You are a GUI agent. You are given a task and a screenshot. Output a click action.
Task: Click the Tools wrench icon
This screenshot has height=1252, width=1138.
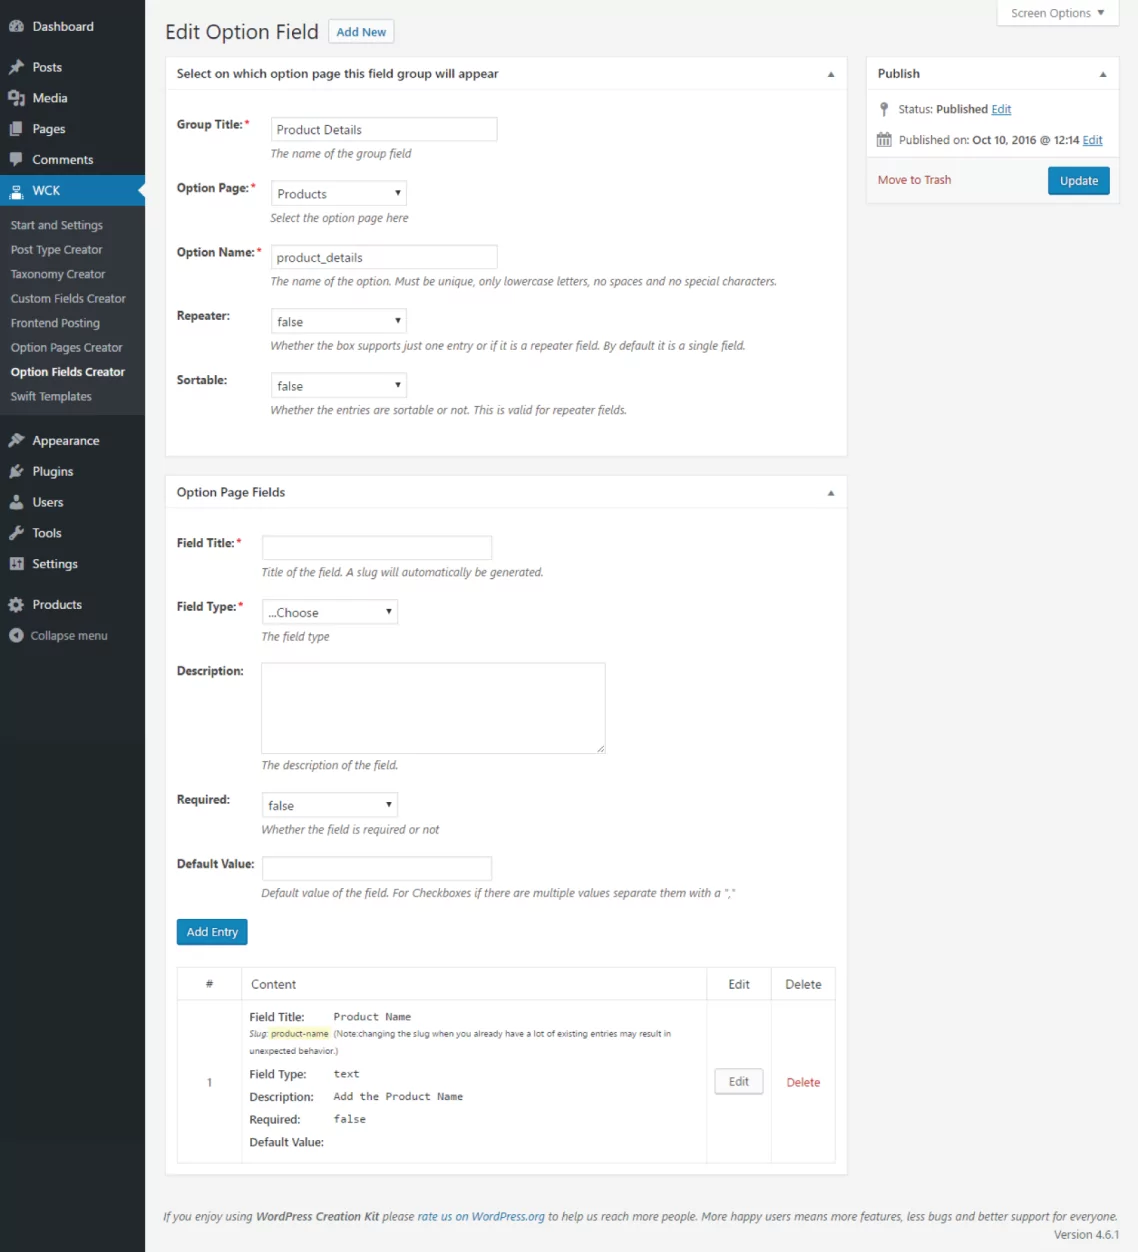(16, 533)
